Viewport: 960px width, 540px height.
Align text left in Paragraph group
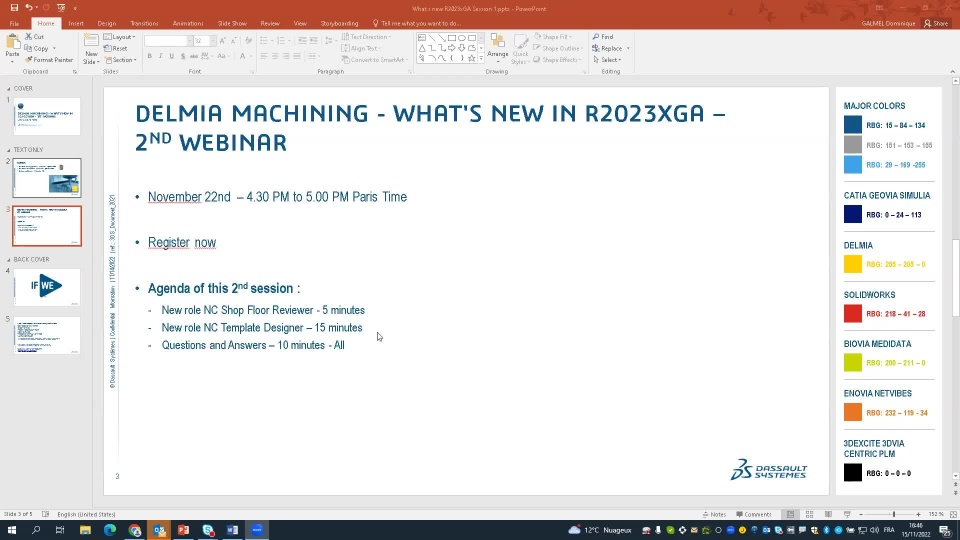(x=264, y=56)
